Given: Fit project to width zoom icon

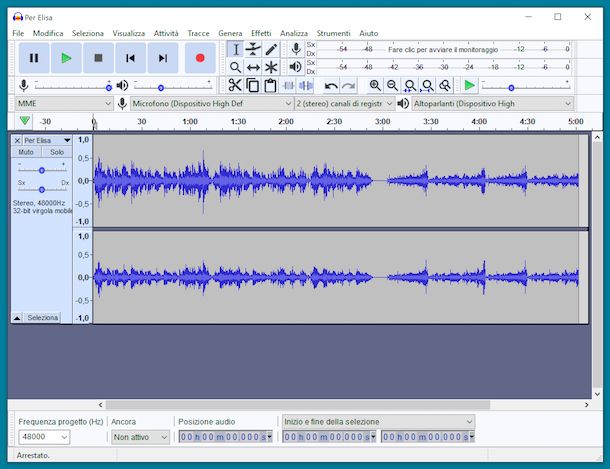Looking at the screenshot, I should [x=428, y=85].
